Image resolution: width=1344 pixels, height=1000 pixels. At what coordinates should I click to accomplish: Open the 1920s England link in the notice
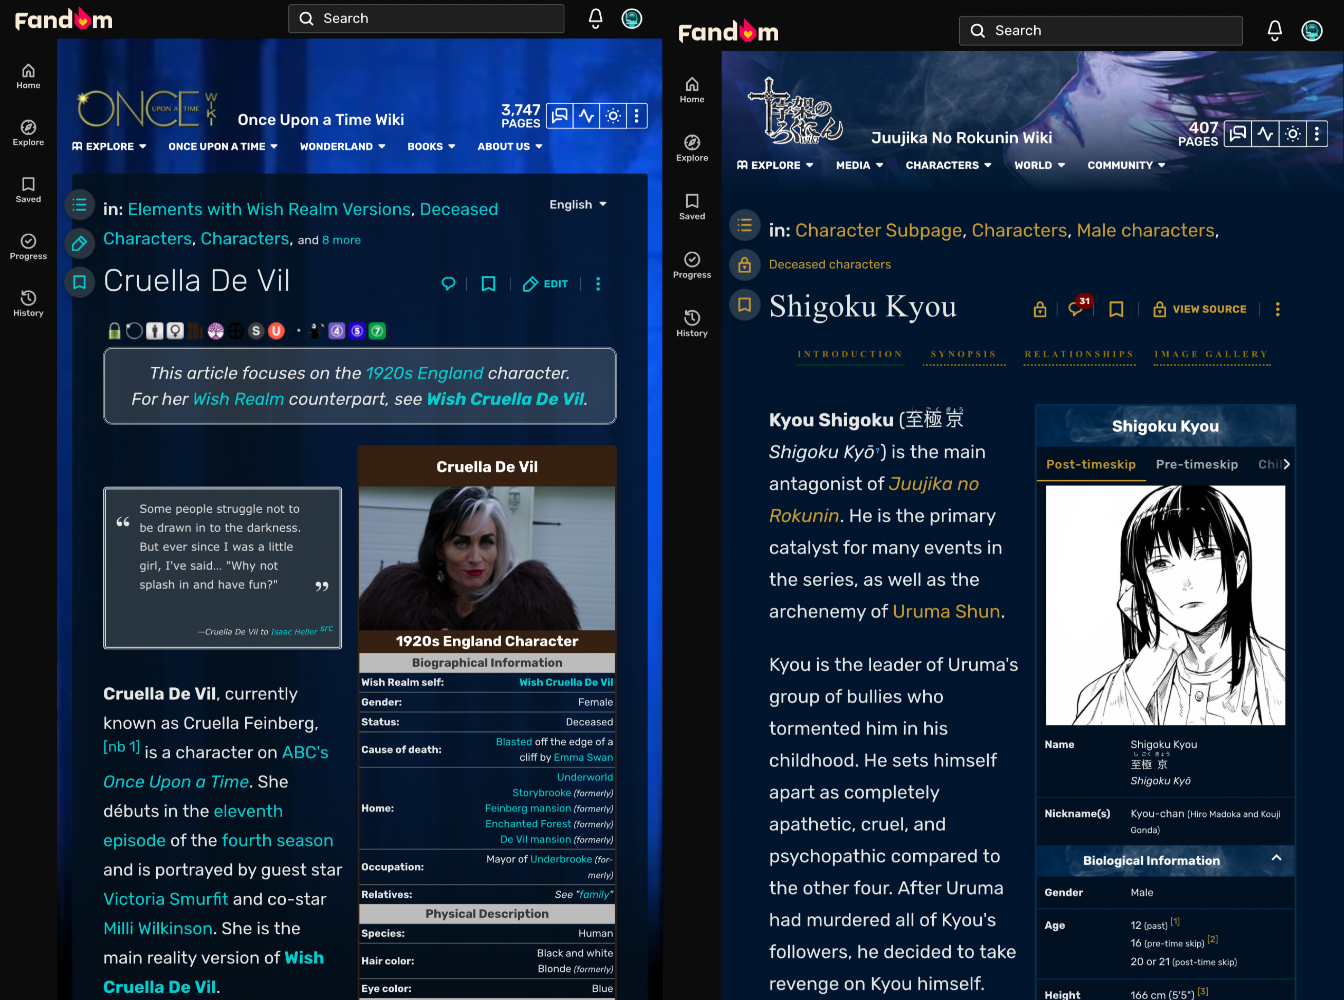tap(424, 374)
